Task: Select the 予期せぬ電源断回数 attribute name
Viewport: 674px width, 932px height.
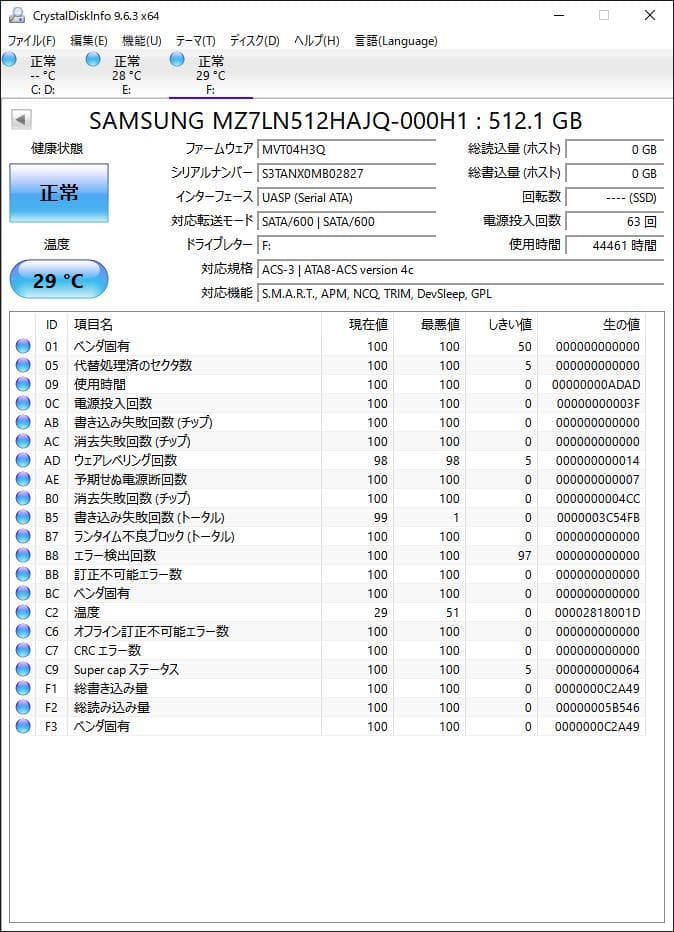Action: 130,479
